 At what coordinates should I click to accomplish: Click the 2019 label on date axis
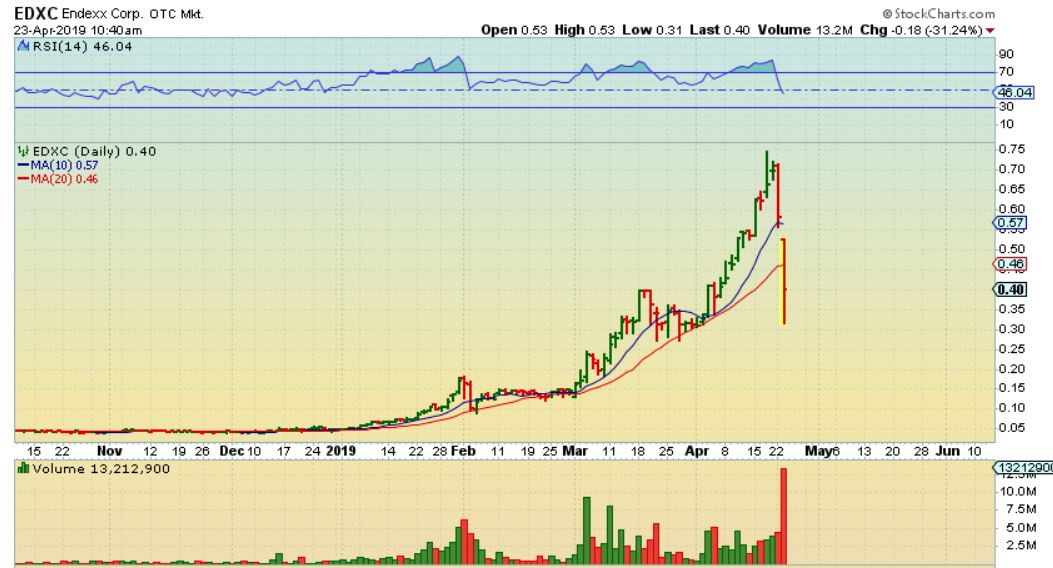pyautogui.click(x=340, y=451)
